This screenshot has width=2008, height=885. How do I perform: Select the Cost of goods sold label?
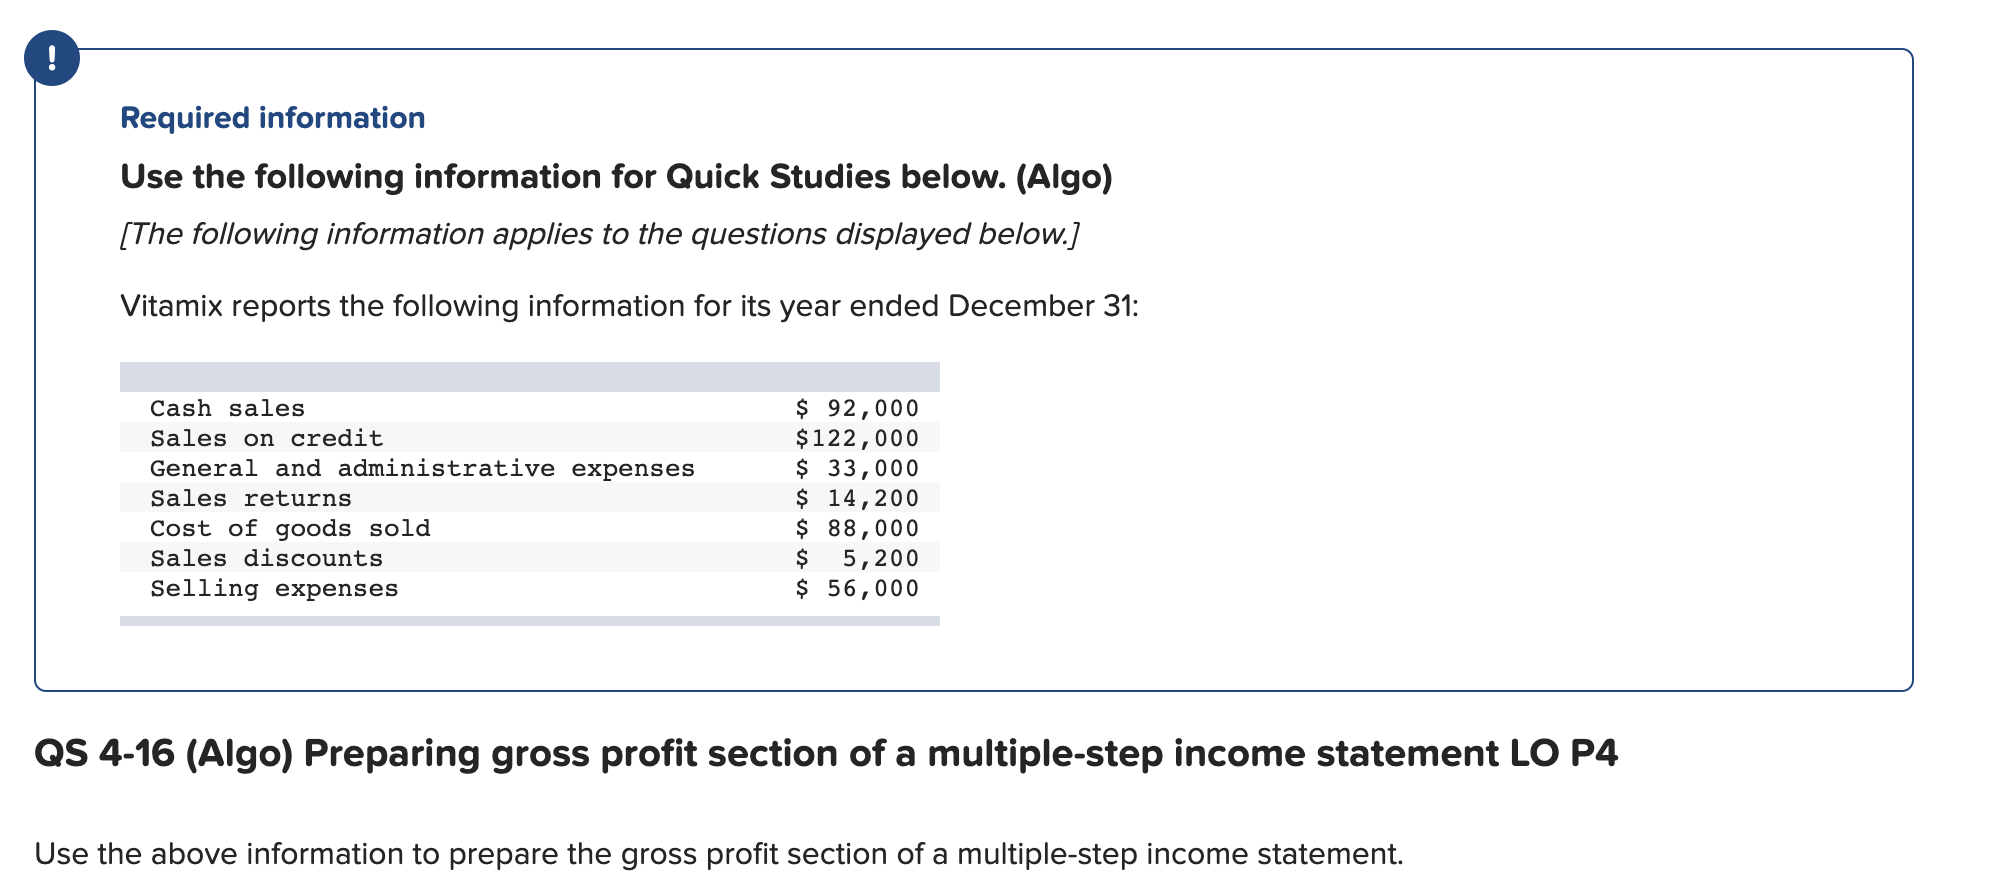click(290, 528)
